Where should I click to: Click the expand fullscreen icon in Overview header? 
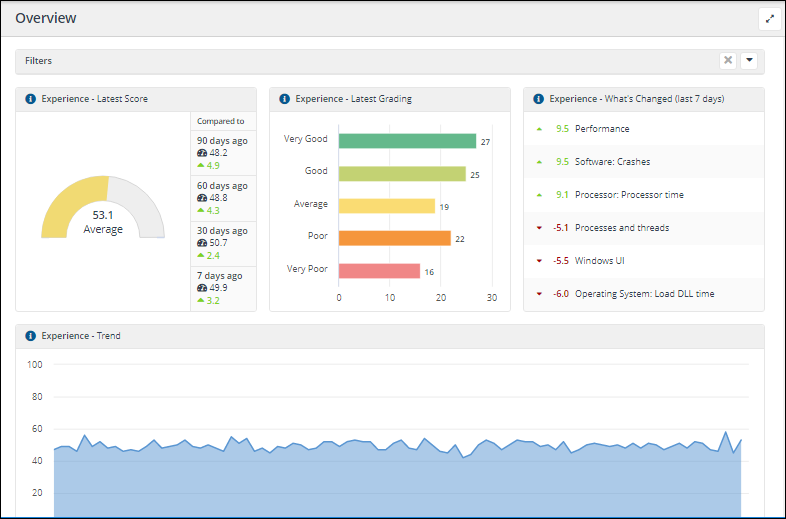(769, 18)
